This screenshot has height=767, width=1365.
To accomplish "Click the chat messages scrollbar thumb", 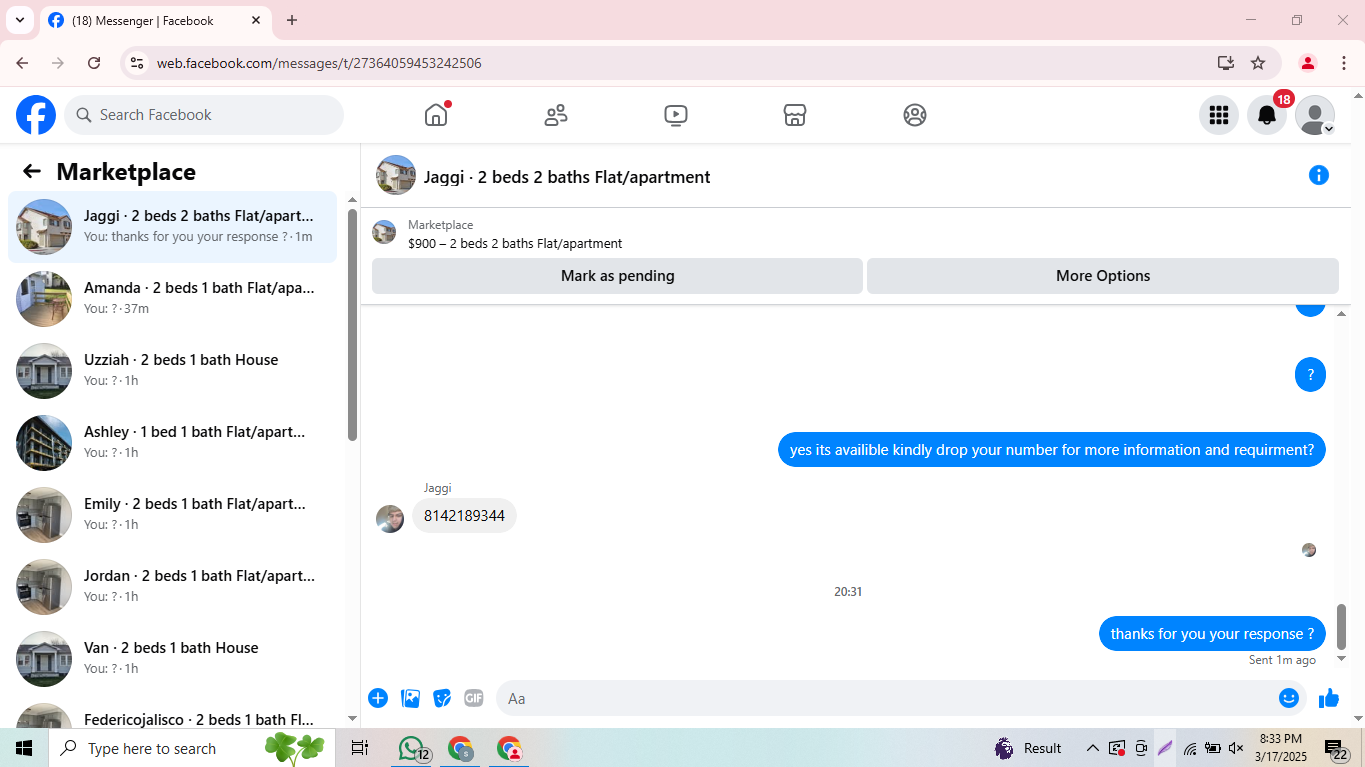I will [x=1342, y=627].
